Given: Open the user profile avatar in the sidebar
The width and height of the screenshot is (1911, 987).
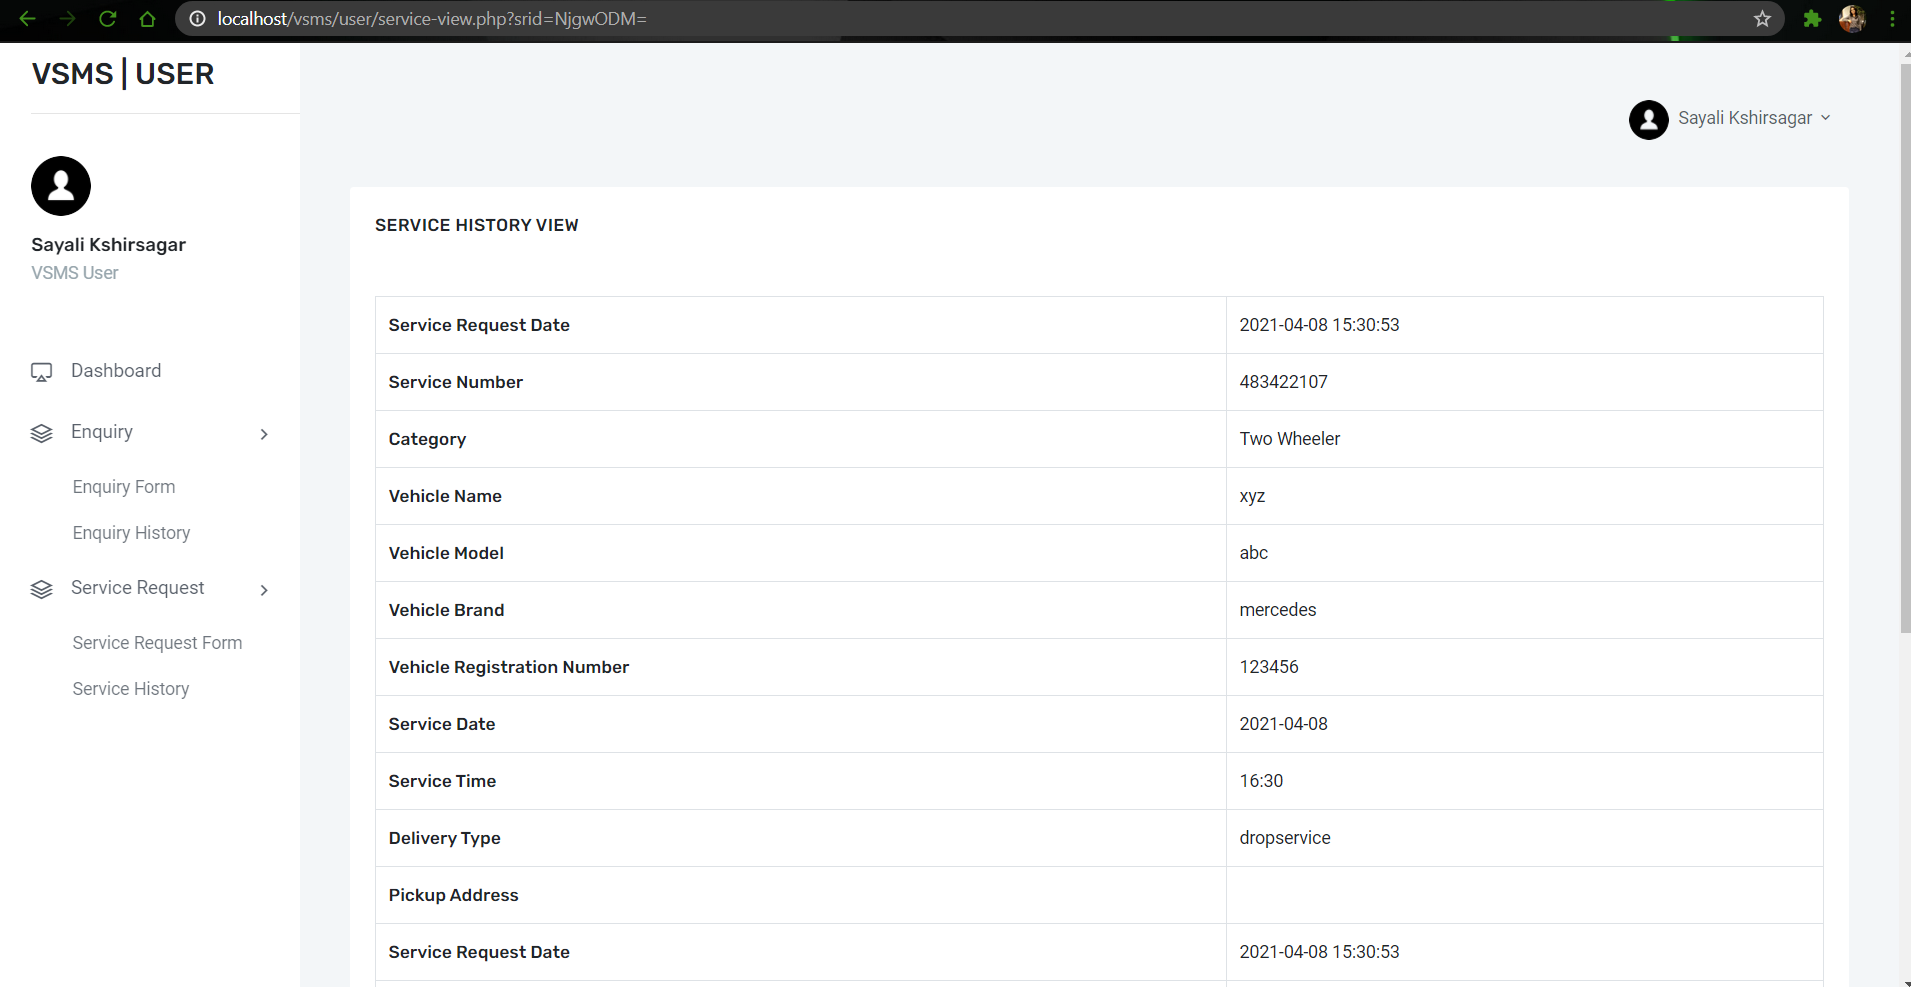Looking at the screenshot, I should pos(60,186).
